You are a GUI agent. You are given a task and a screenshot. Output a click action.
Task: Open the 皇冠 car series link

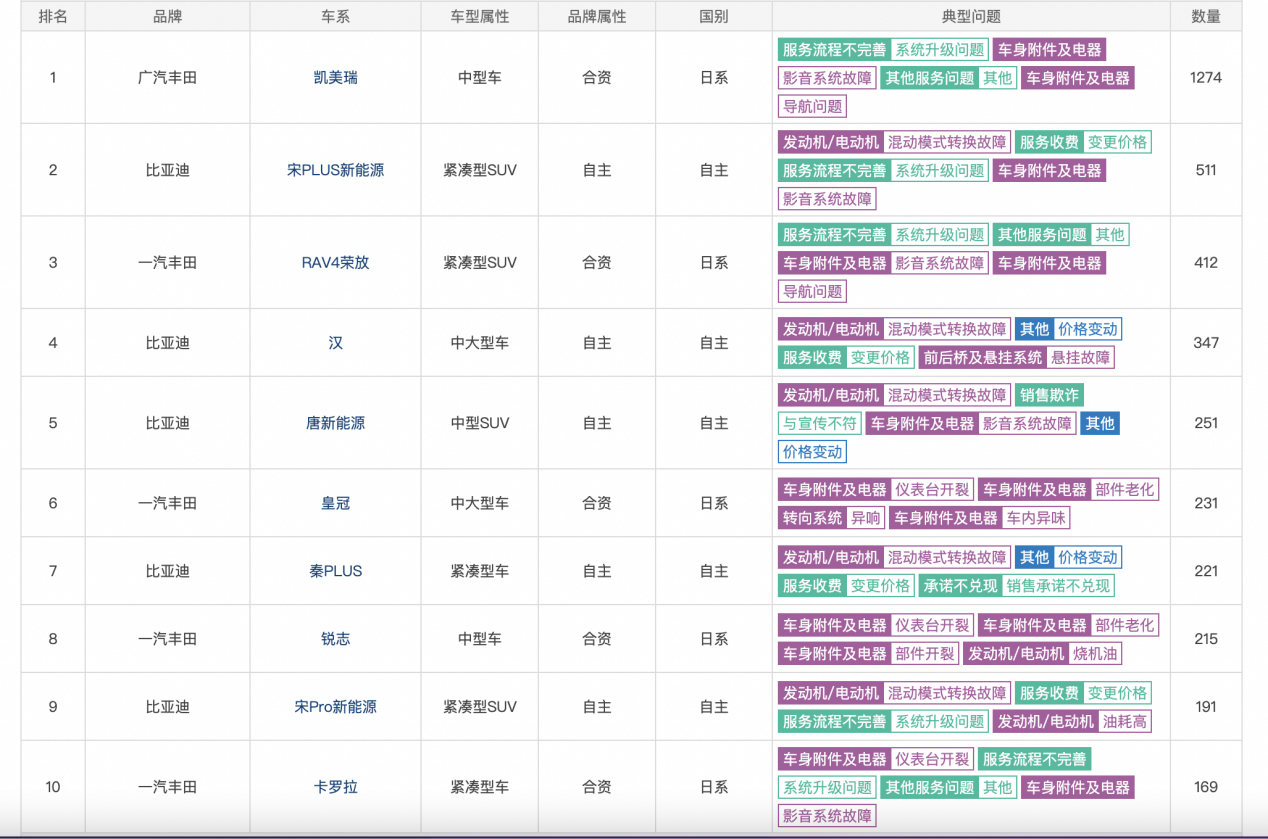(334, 503)
